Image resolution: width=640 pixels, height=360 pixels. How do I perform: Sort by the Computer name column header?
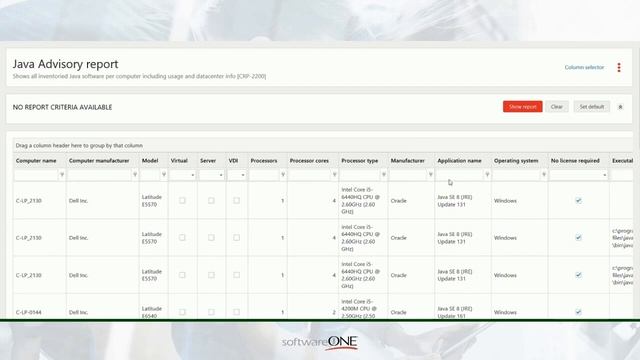click(36, 161)
